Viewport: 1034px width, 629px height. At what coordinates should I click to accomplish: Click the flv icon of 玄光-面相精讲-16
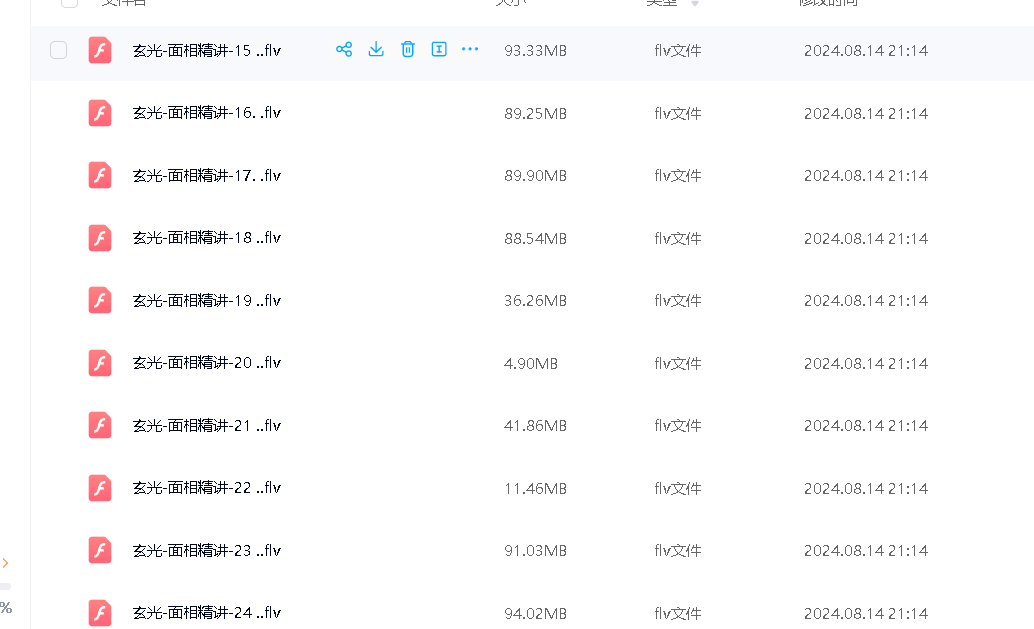point(100,113)
